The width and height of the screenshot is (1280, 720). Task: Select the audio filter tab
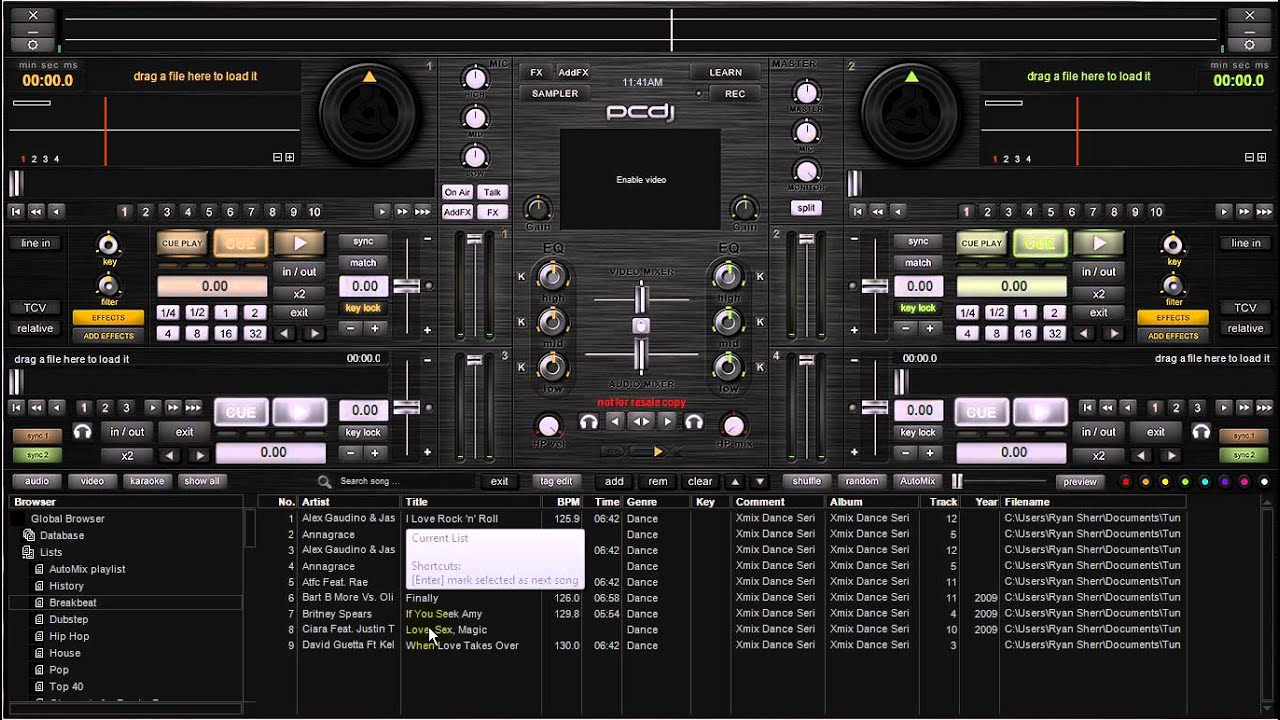[x=37, y=481]
